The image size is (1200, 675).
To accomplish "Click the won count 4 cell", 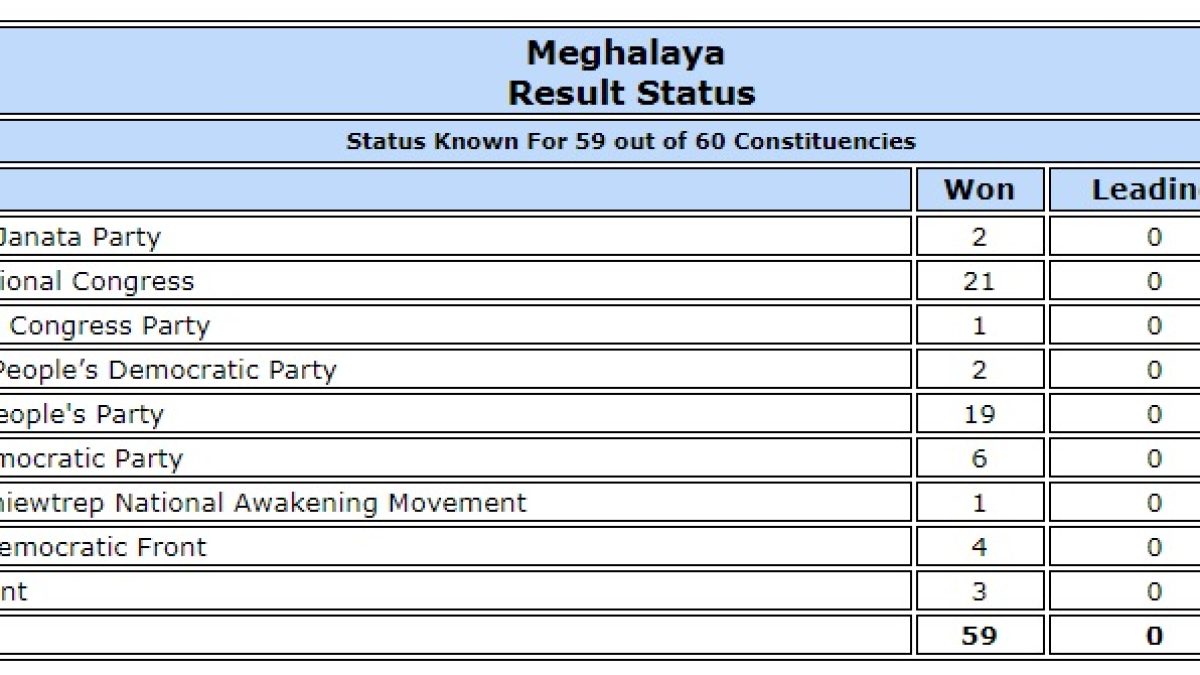I will 979,547.
